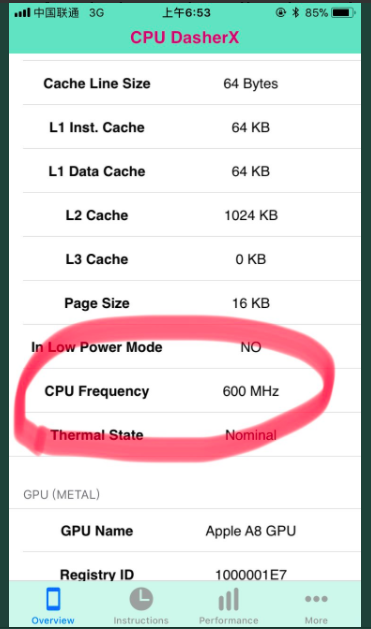Tap the CPU DasherX title

coord(184,37)
